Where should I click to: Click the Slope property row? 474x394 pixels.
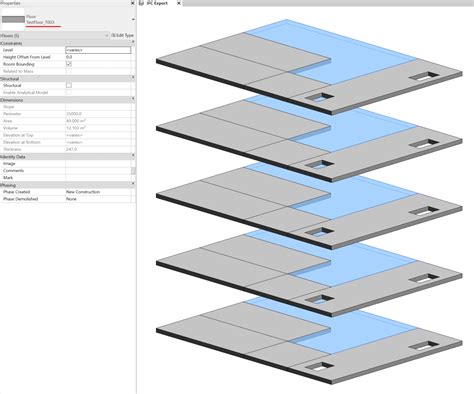(67, 107)
